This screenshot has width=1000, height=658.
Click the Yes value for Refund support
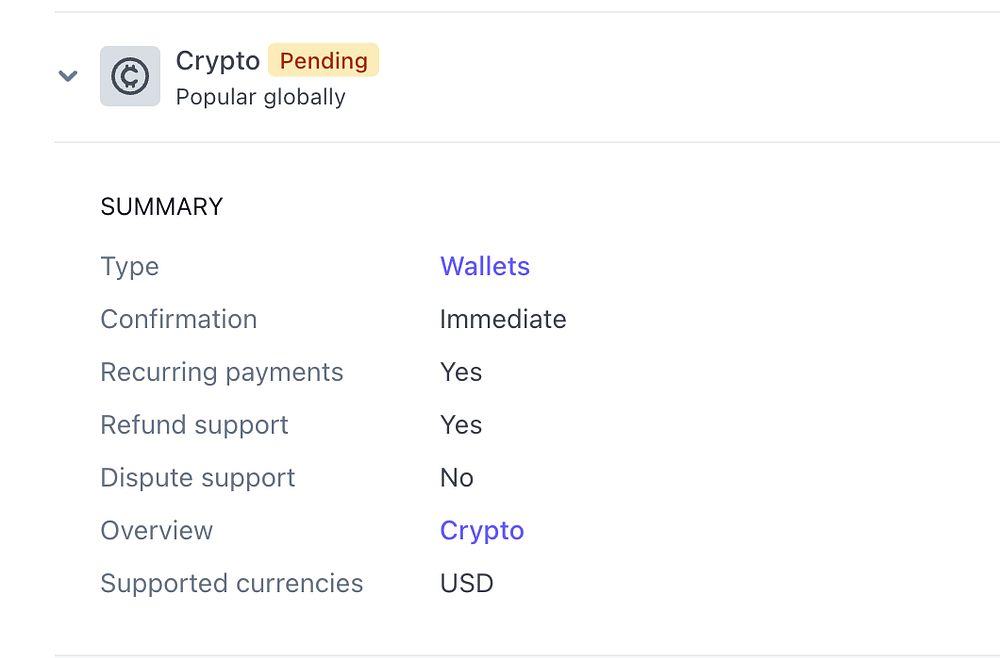pos(461,425)
